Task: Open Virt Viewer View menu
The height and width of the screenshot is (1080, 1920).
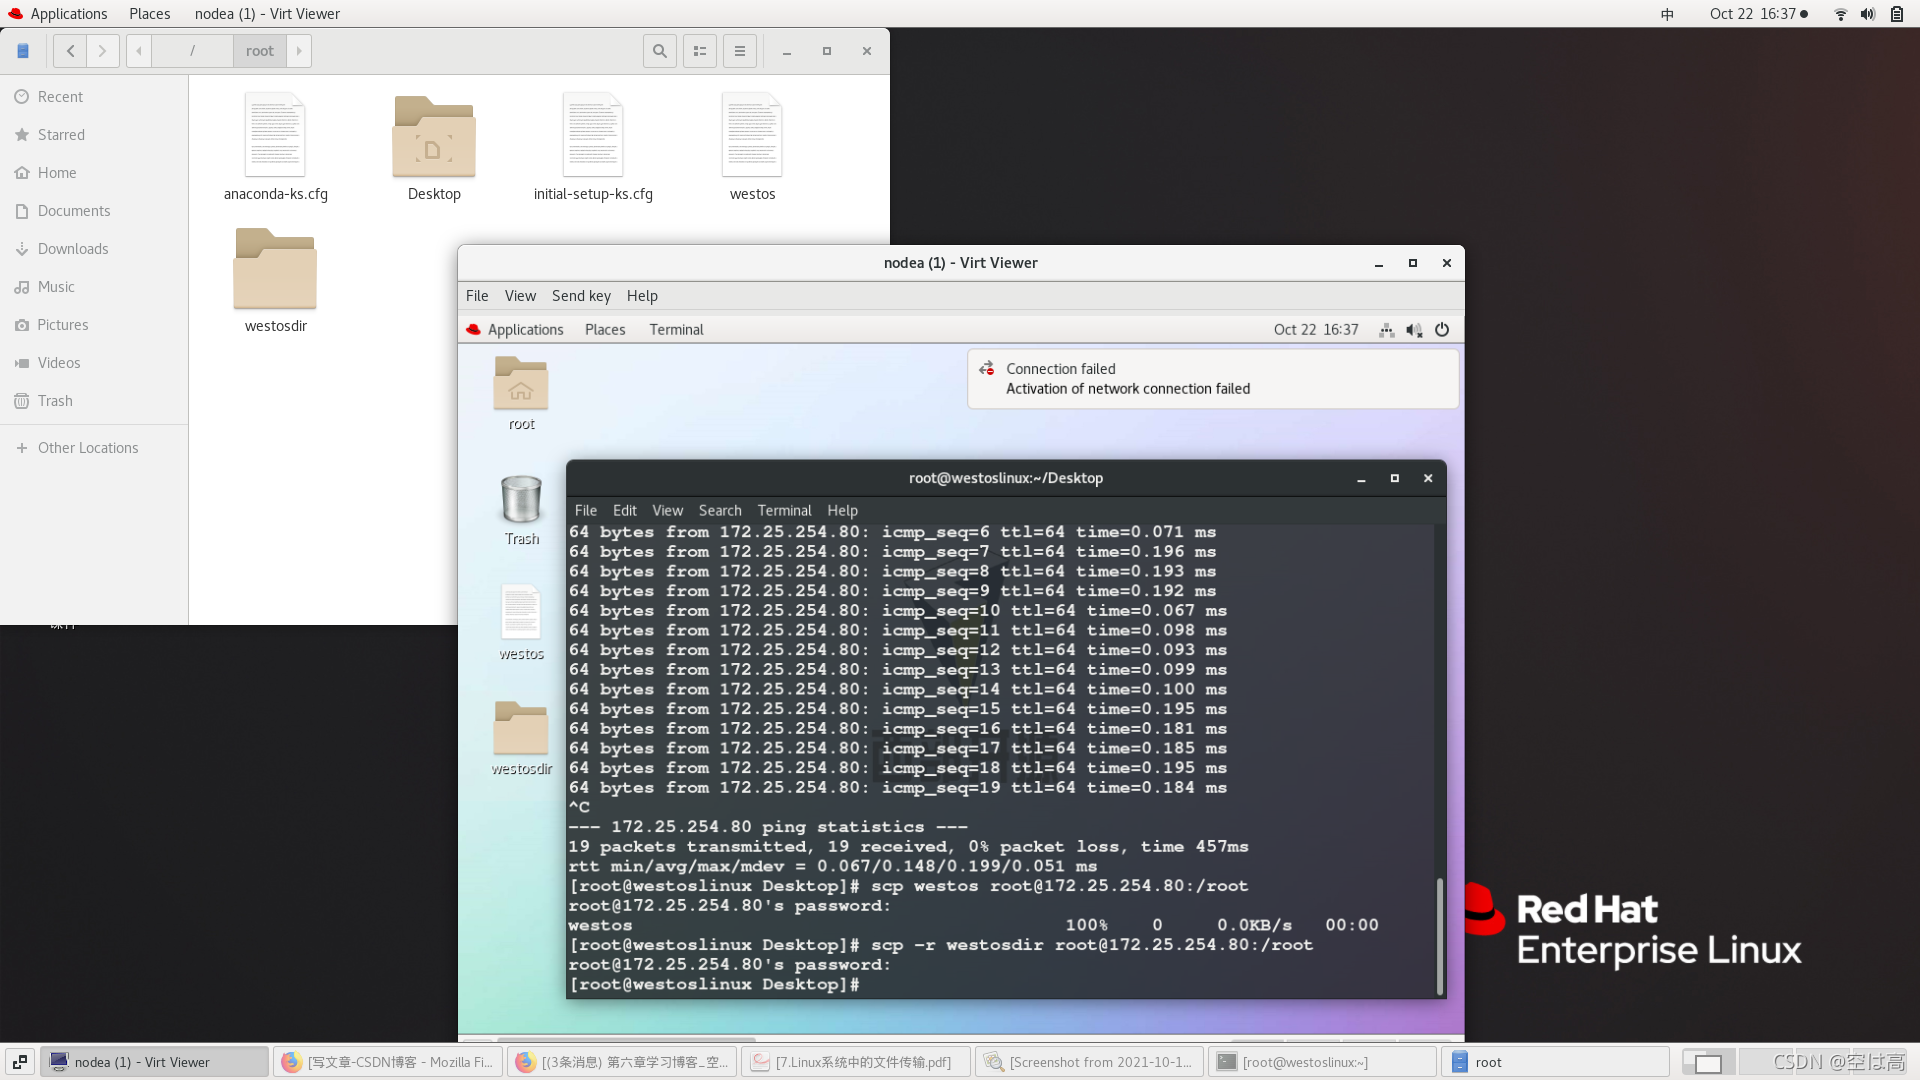Action: click(520, 296)
